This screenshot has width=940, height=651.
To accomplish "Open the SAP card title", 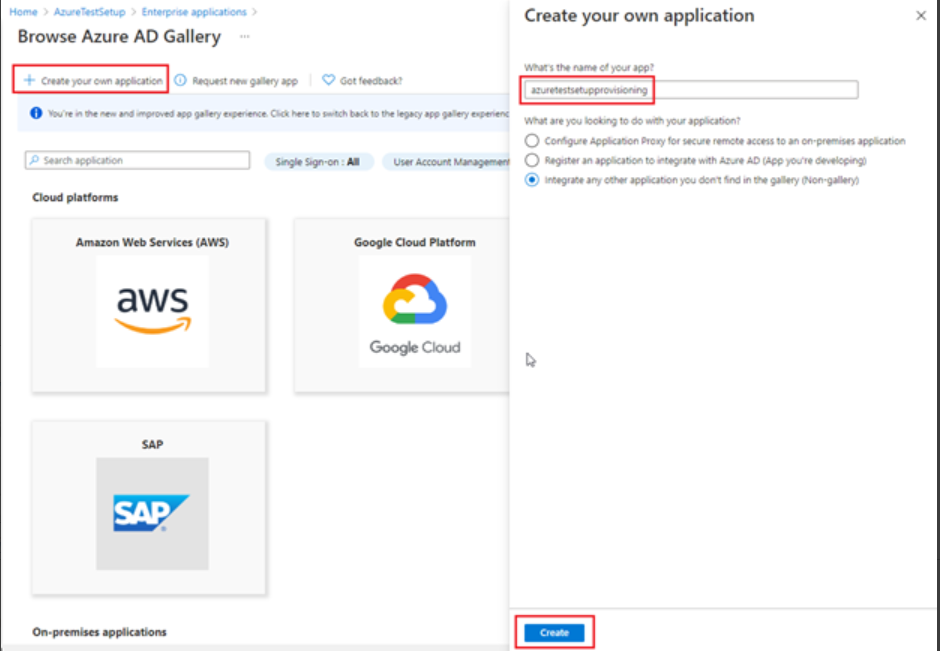I will click(x=152, y=444).
